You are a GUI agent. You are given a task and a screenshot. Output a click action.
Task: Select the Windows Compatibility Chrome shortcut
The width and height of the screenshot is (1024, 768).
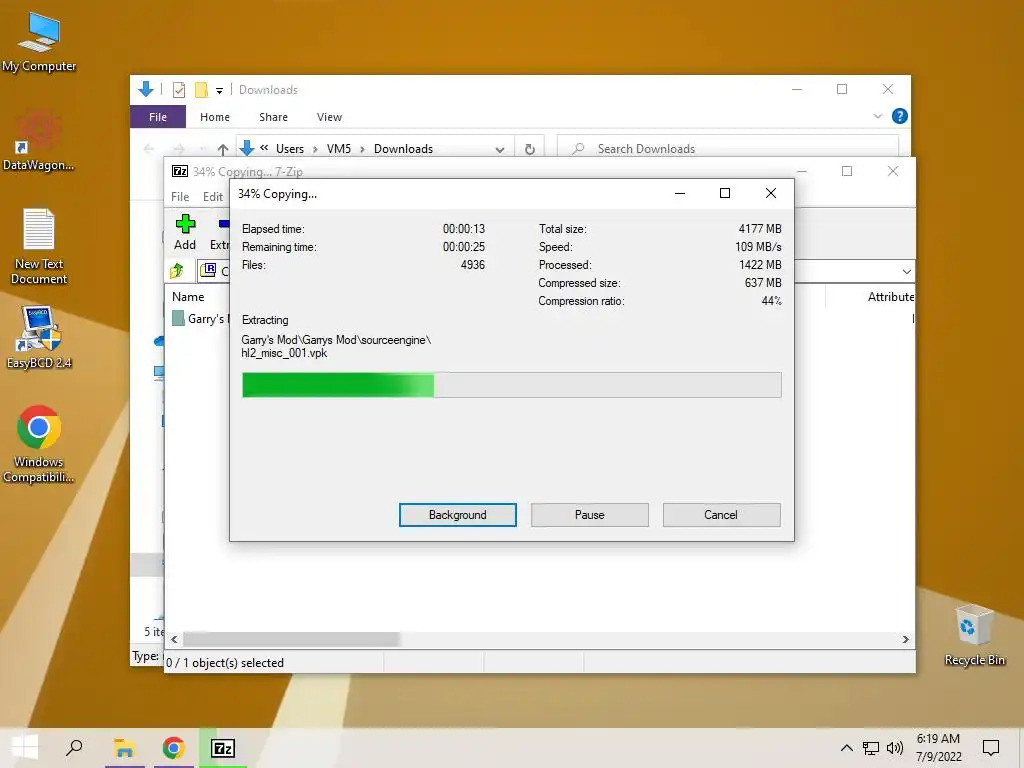pos(39,445)
